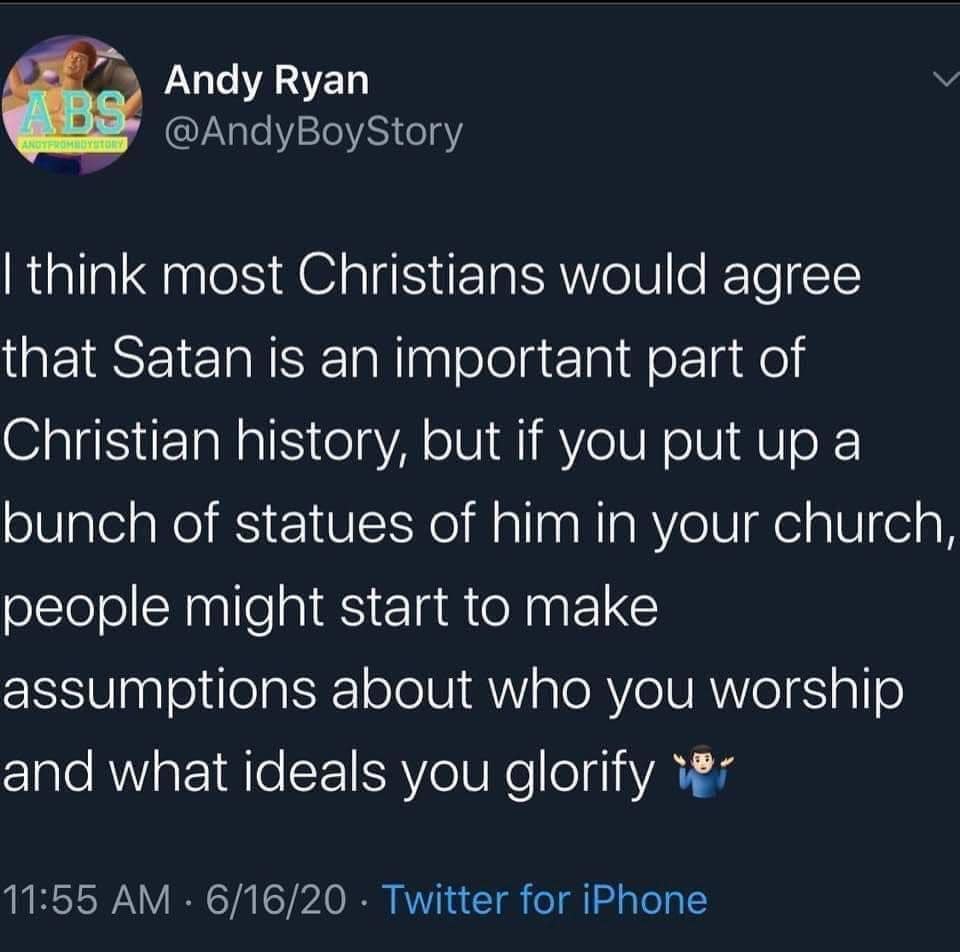Open the Twitter for iPhone source link

tap(545, 900)
